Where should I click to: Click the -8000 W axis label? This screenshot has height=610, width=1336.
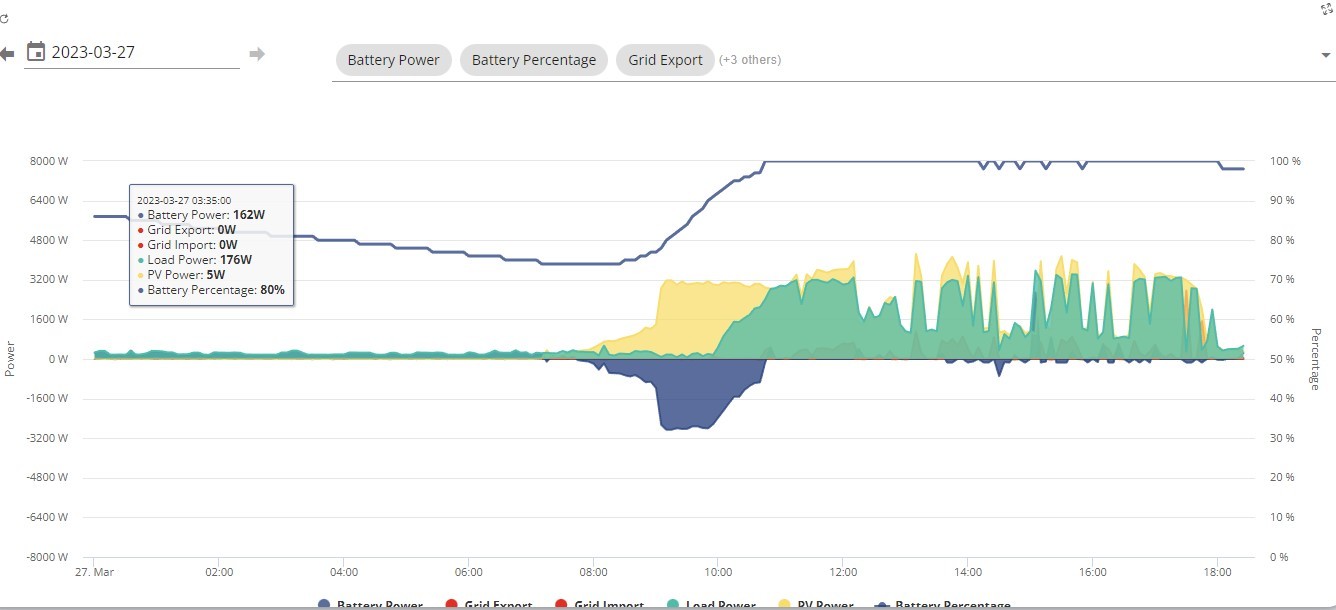tap(47, 557)
